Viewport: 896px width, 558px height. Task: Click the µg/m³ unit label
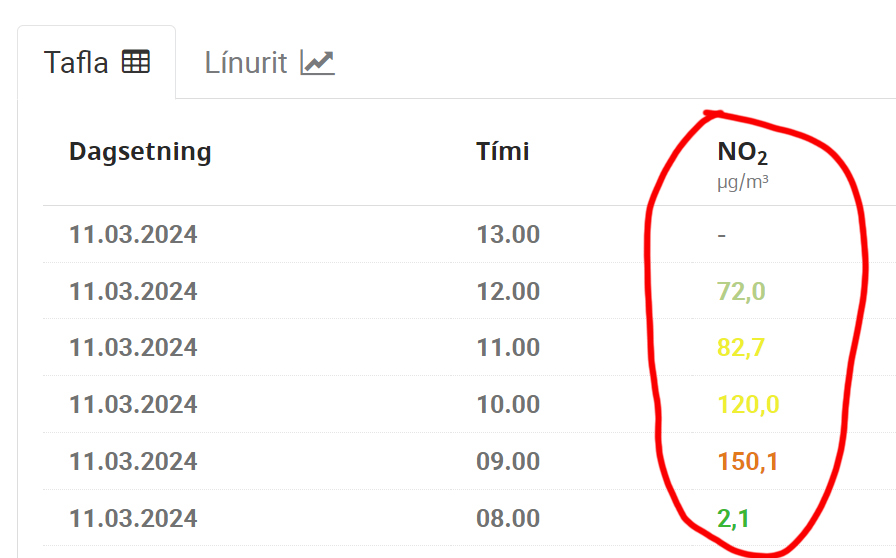click(743, 182)
